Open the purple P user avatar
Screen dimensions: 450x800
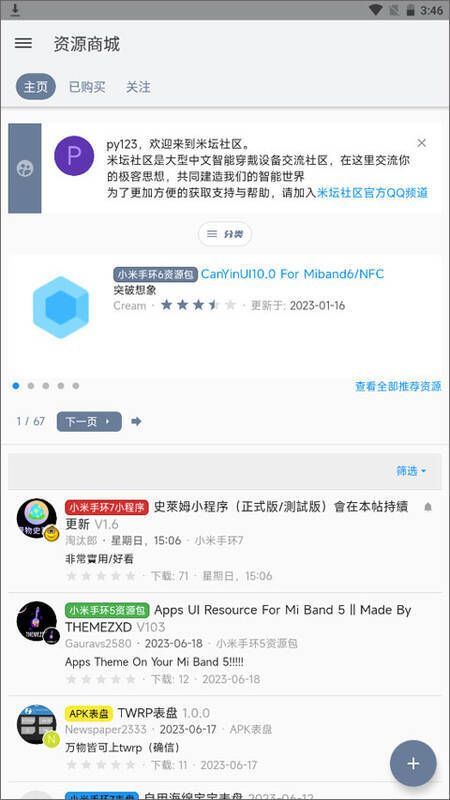(74, 156)
